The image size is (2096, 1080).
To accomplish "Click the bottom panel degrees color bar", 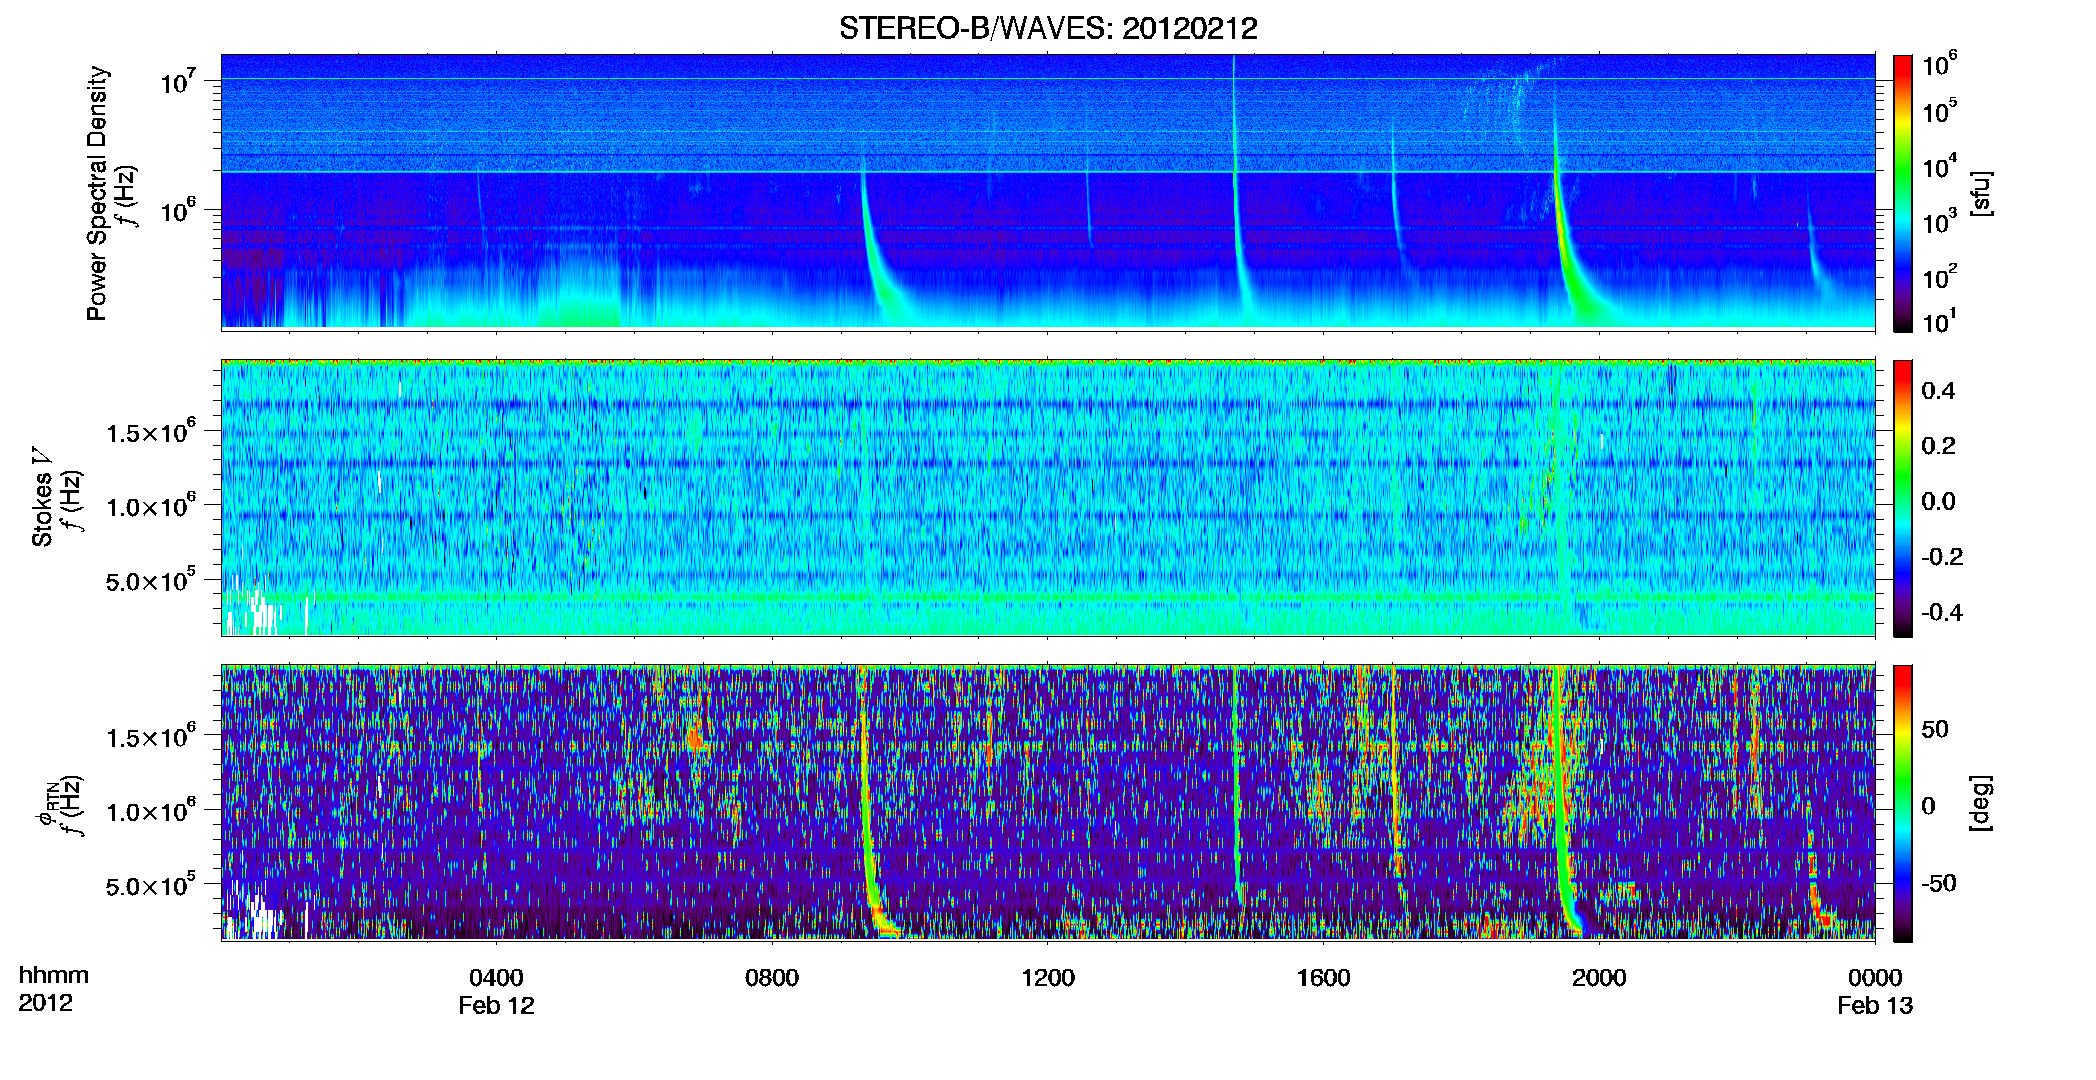I will [x=1903, y=803].
